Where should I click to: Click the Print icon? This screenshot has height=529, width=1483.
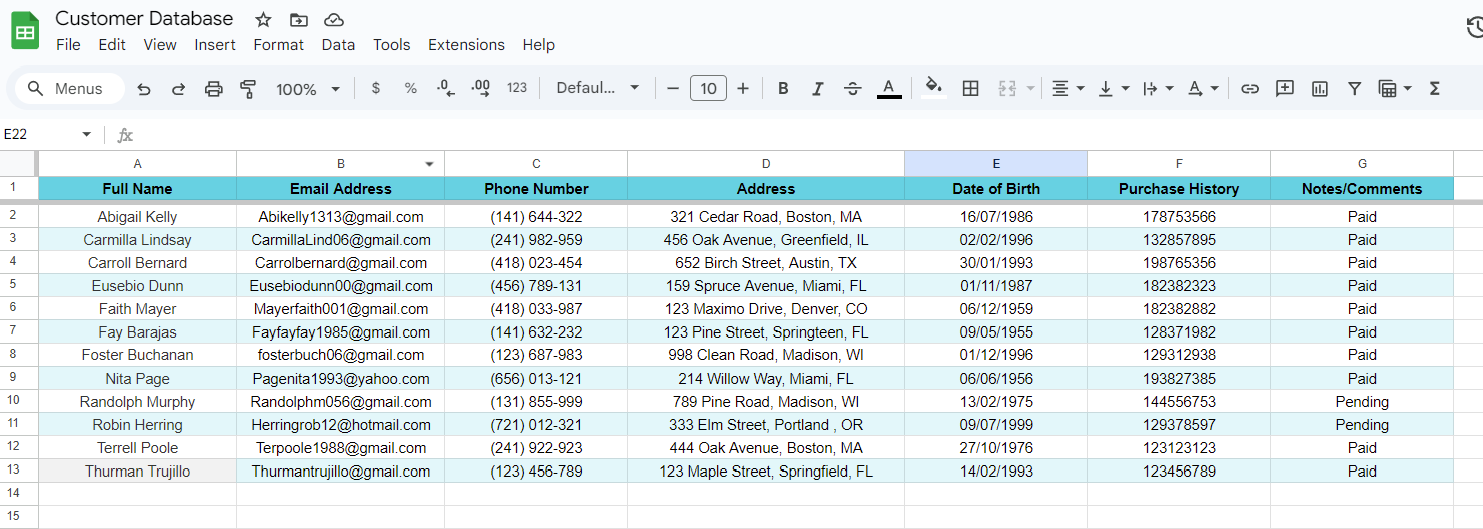pos(213,89)
